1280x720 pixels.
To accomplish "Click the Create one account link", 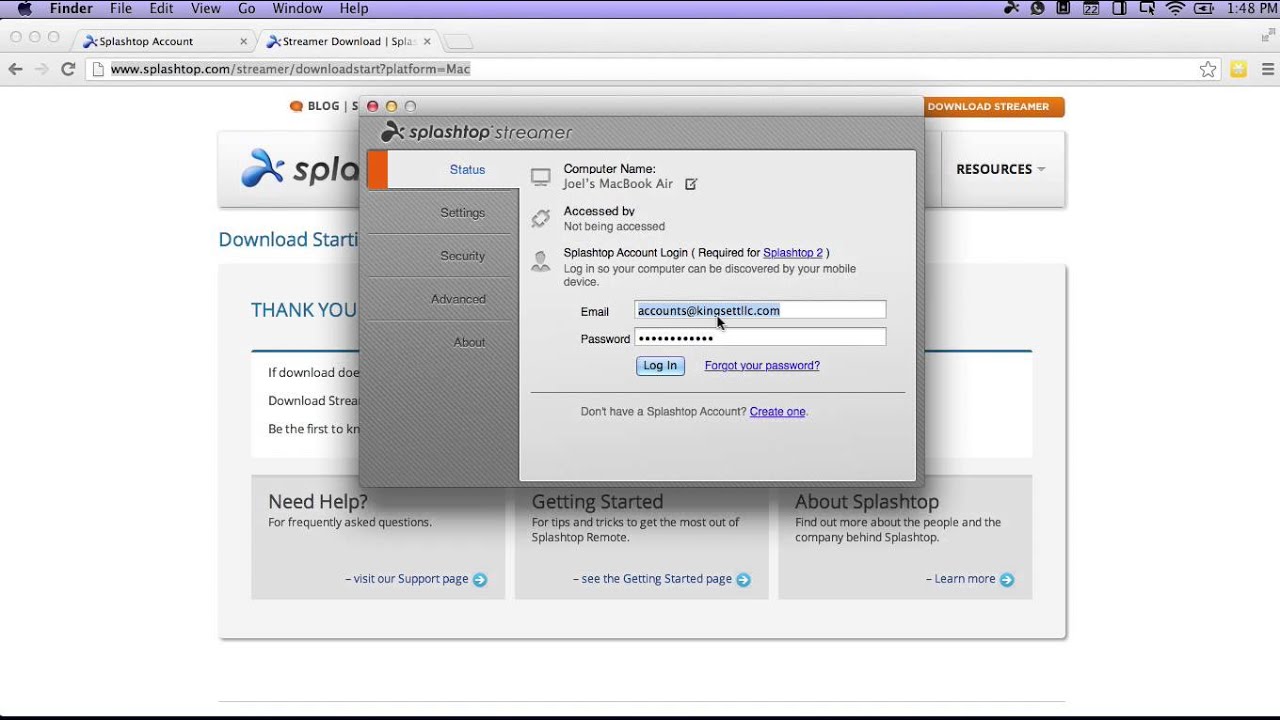I will (x=777, y=412).
